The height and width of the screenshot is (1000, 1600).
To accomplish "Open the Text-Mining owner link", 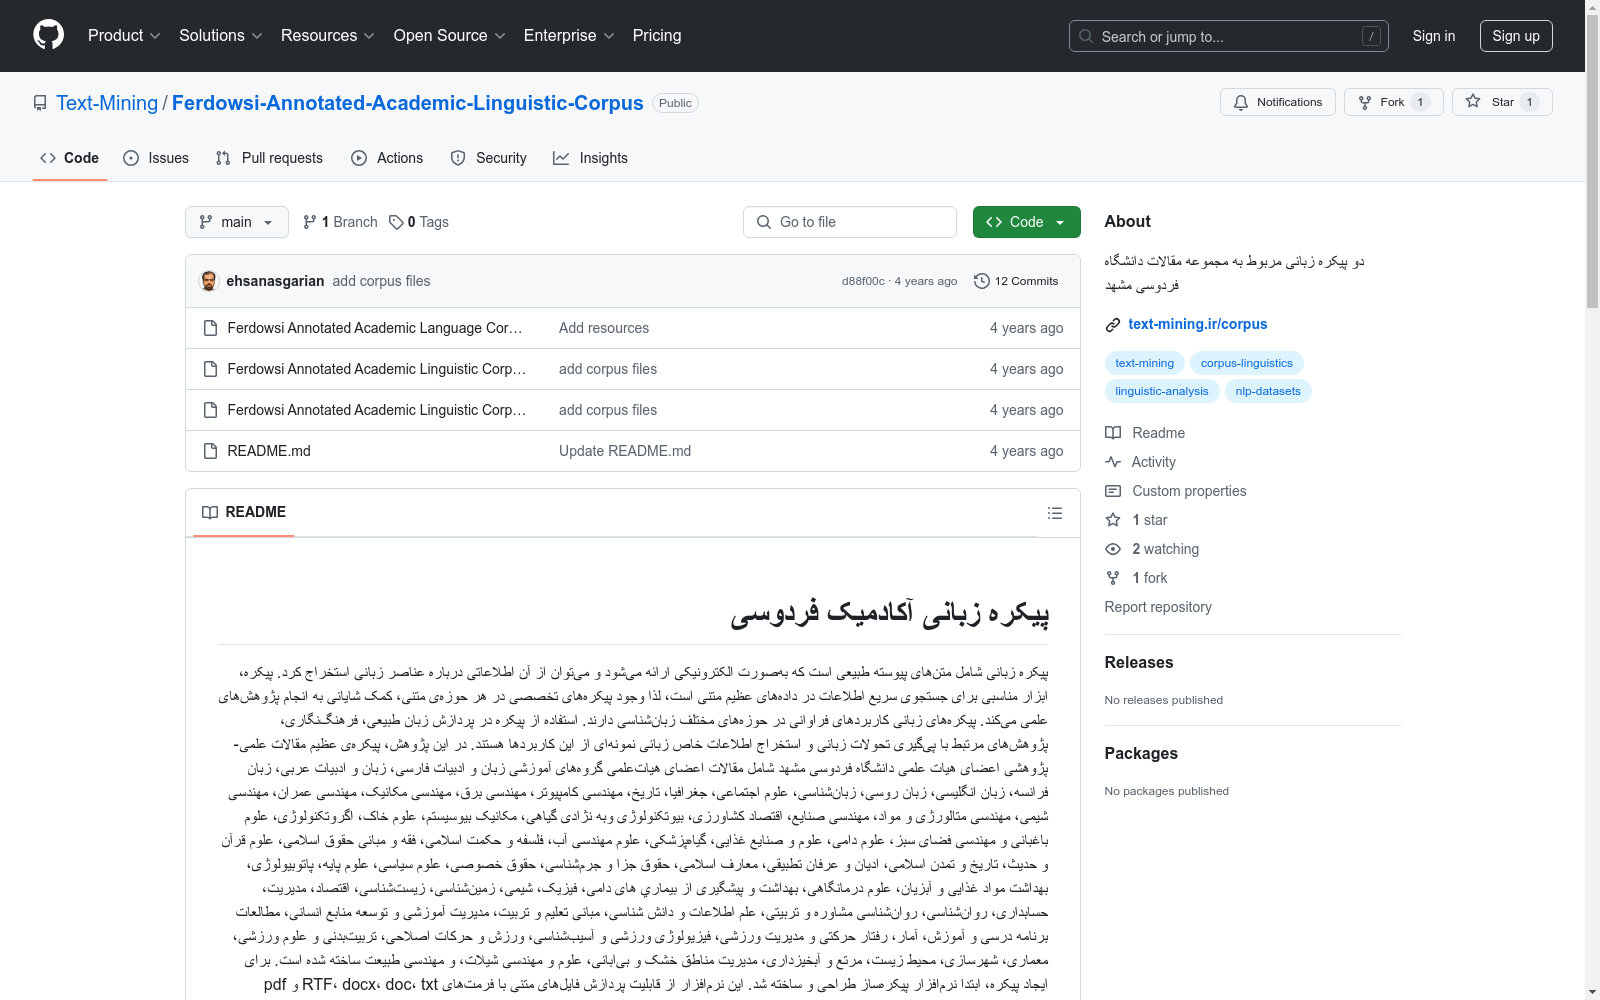I will (x=107, y=103).
